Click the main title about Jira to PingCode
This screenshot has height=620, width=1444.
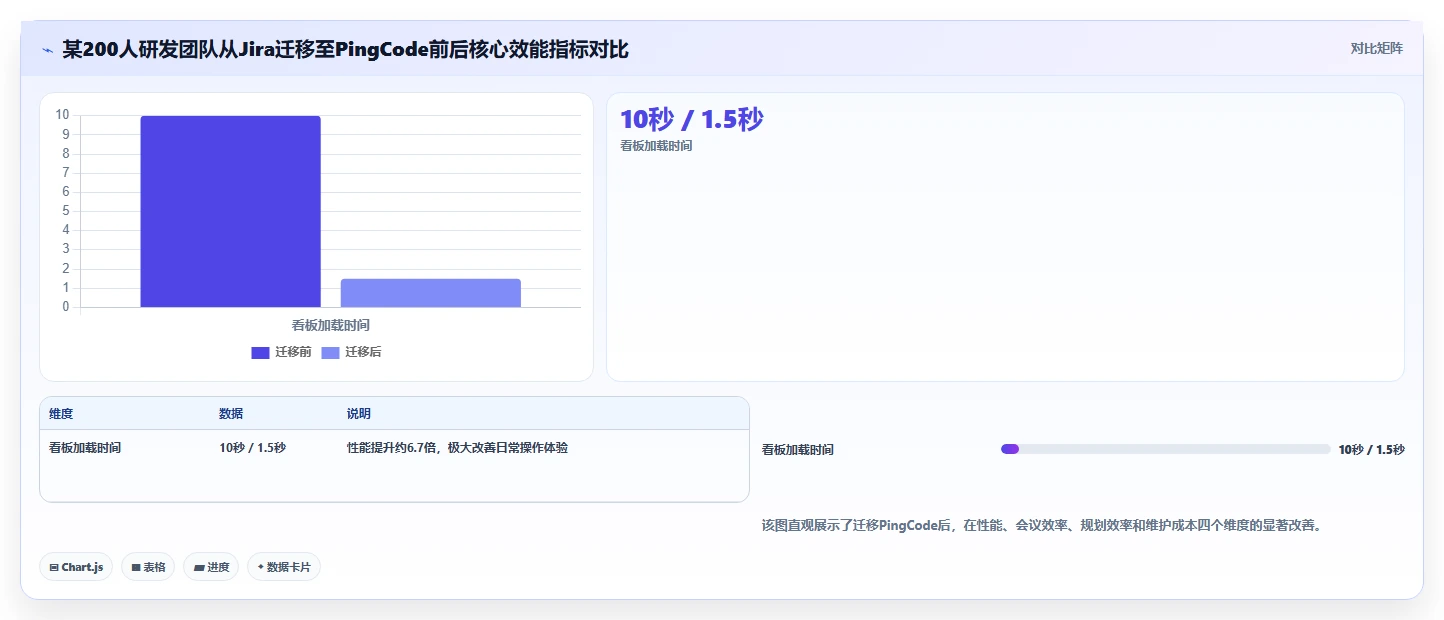[x=346, y=49]
